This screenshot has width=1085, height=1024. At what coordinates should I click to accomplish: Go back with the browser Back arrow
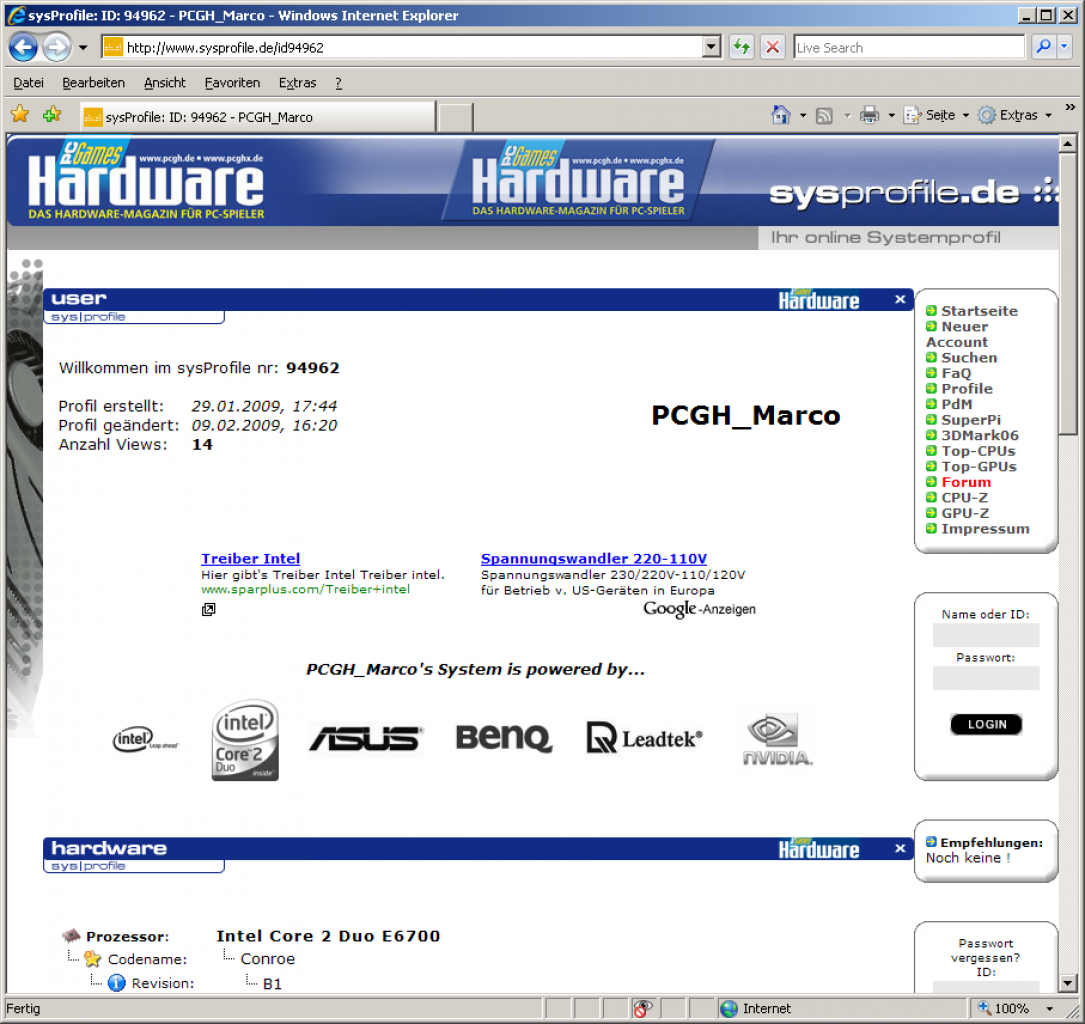coord(24,47)
